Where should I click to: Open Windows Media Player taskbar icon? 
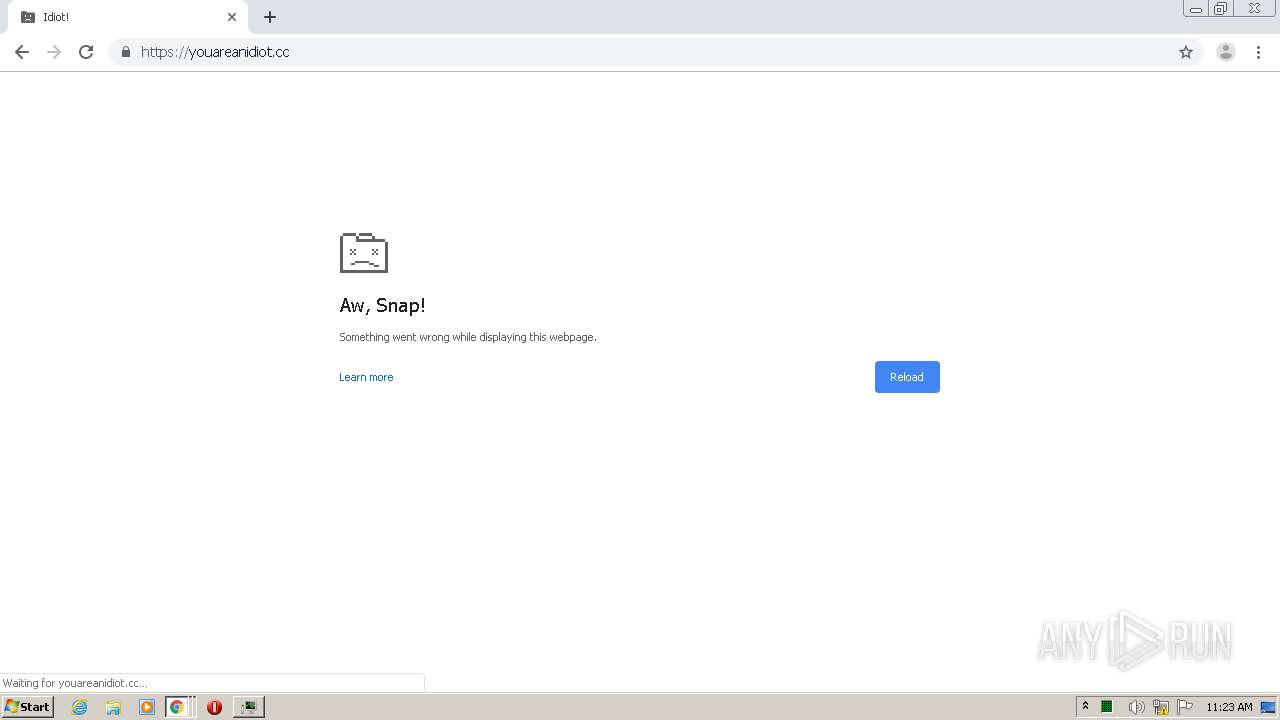(147, 707)
